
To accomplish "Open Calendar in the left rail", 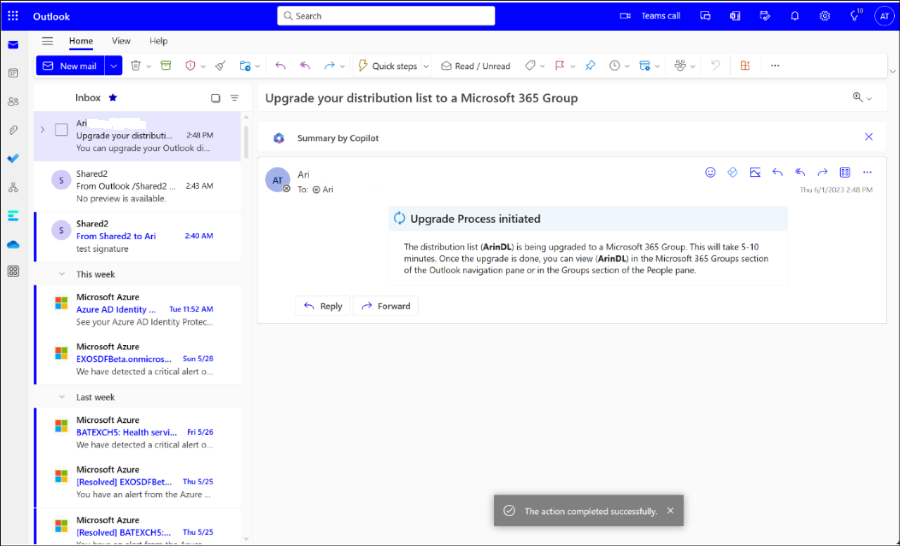I will click(13, 73).
